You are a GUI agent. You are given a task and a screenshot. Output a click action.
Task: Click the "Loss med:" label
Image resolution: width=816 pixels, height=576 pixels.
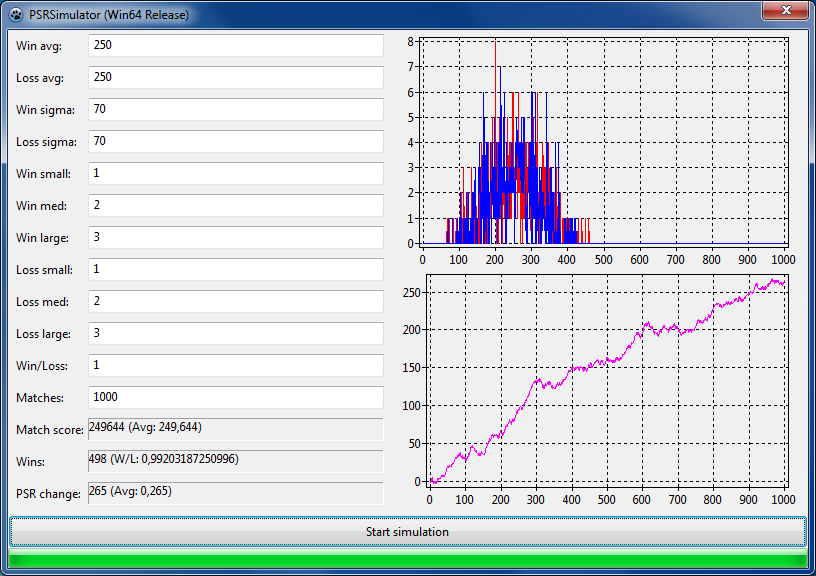coord(43,302)
